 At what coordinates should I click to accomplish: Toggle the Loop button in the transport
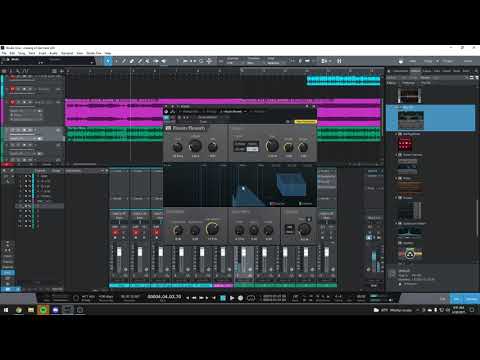(x=251, y=298)
